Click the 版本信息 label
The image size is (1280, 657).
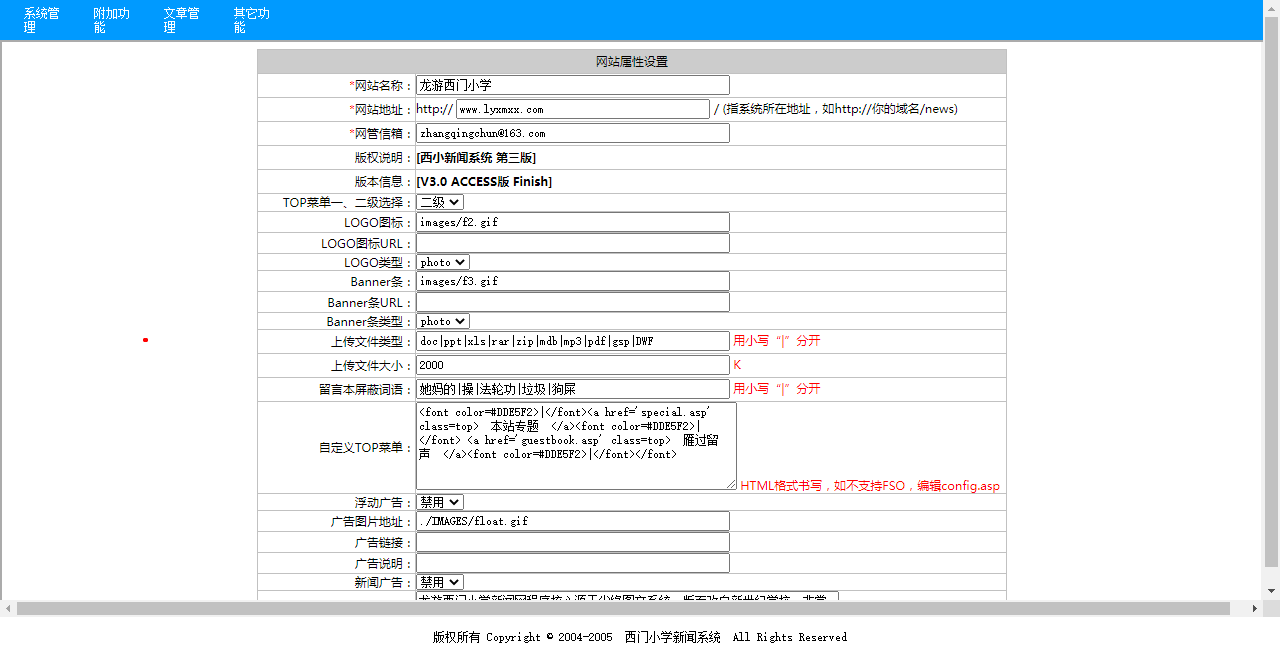tap(384, 181)
